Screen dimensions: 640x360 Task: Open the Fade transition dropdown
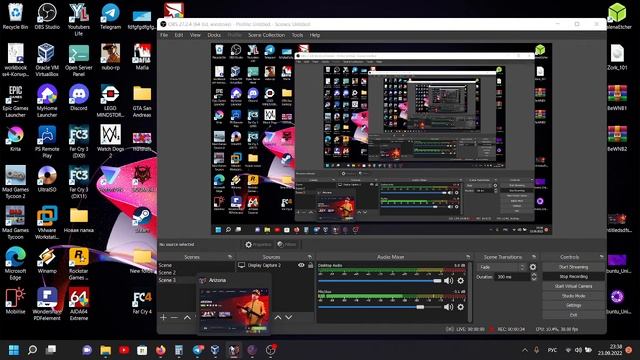tap(501, 267)
